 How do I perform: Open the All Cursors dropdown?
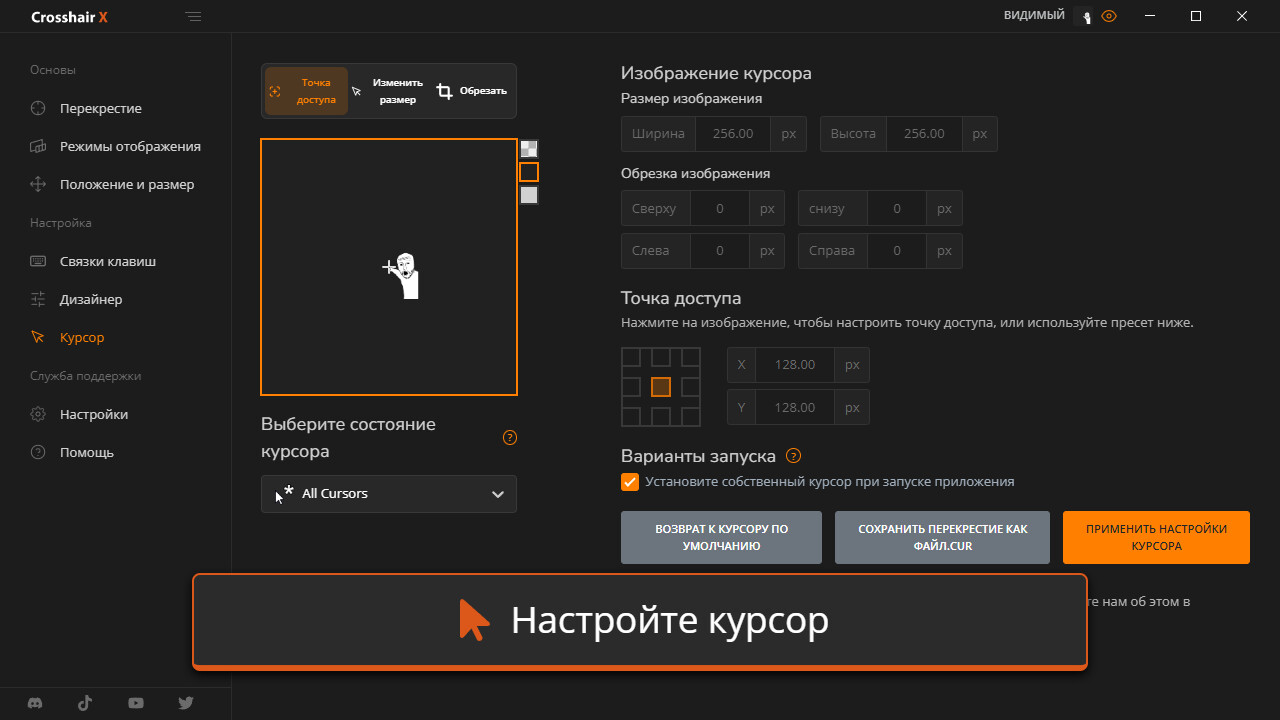click(388, 493)
